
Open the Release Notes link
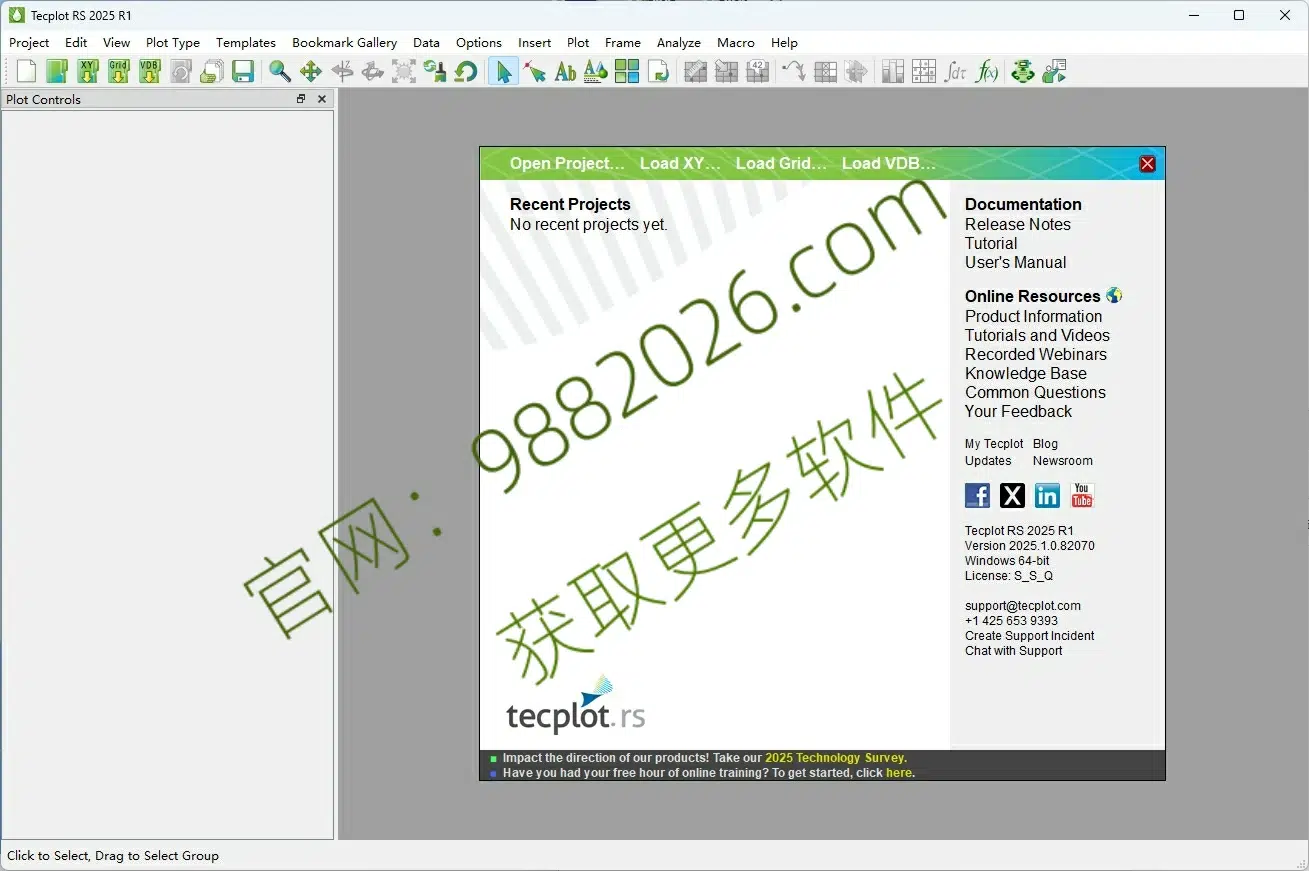coord(1018,225)
